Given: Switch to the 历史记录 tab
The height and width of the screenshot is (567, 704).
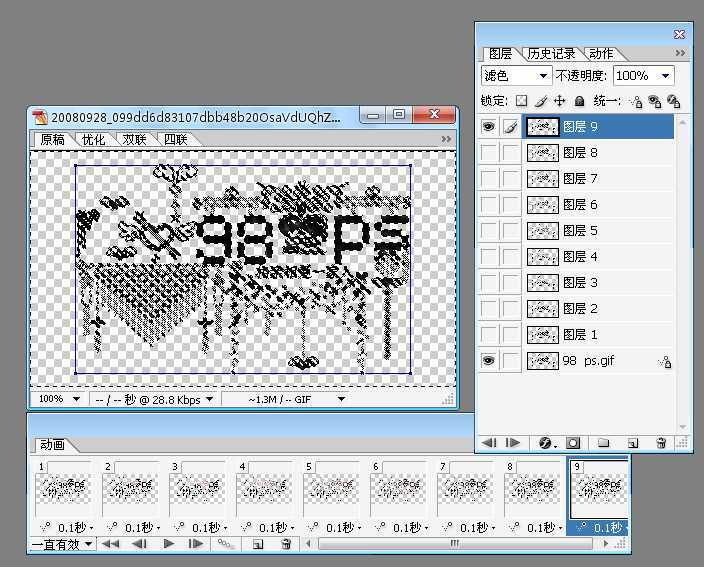Looking at the screenshot, I should [x=551, y=53].
